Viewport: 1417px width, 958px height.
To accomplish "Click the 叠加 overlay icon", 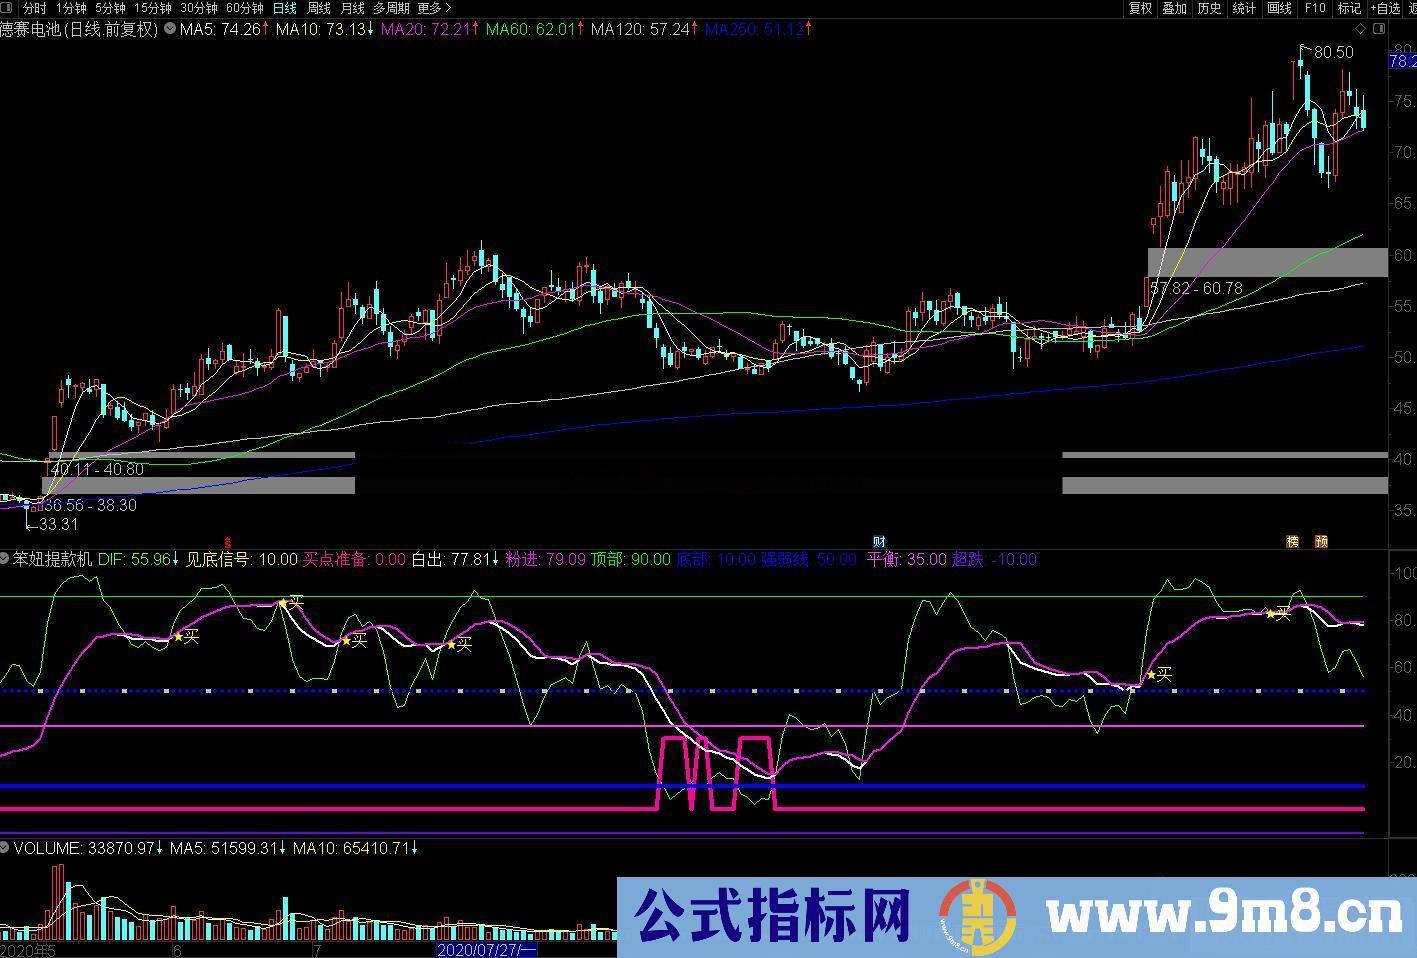I will point(1173,8).
